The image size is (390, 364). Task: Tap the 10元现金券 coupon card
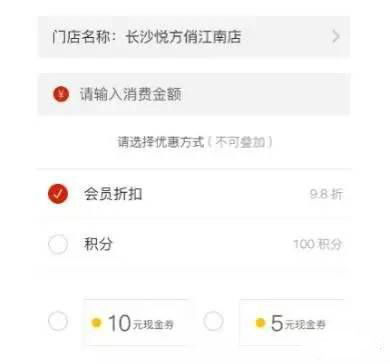[135, 322]
